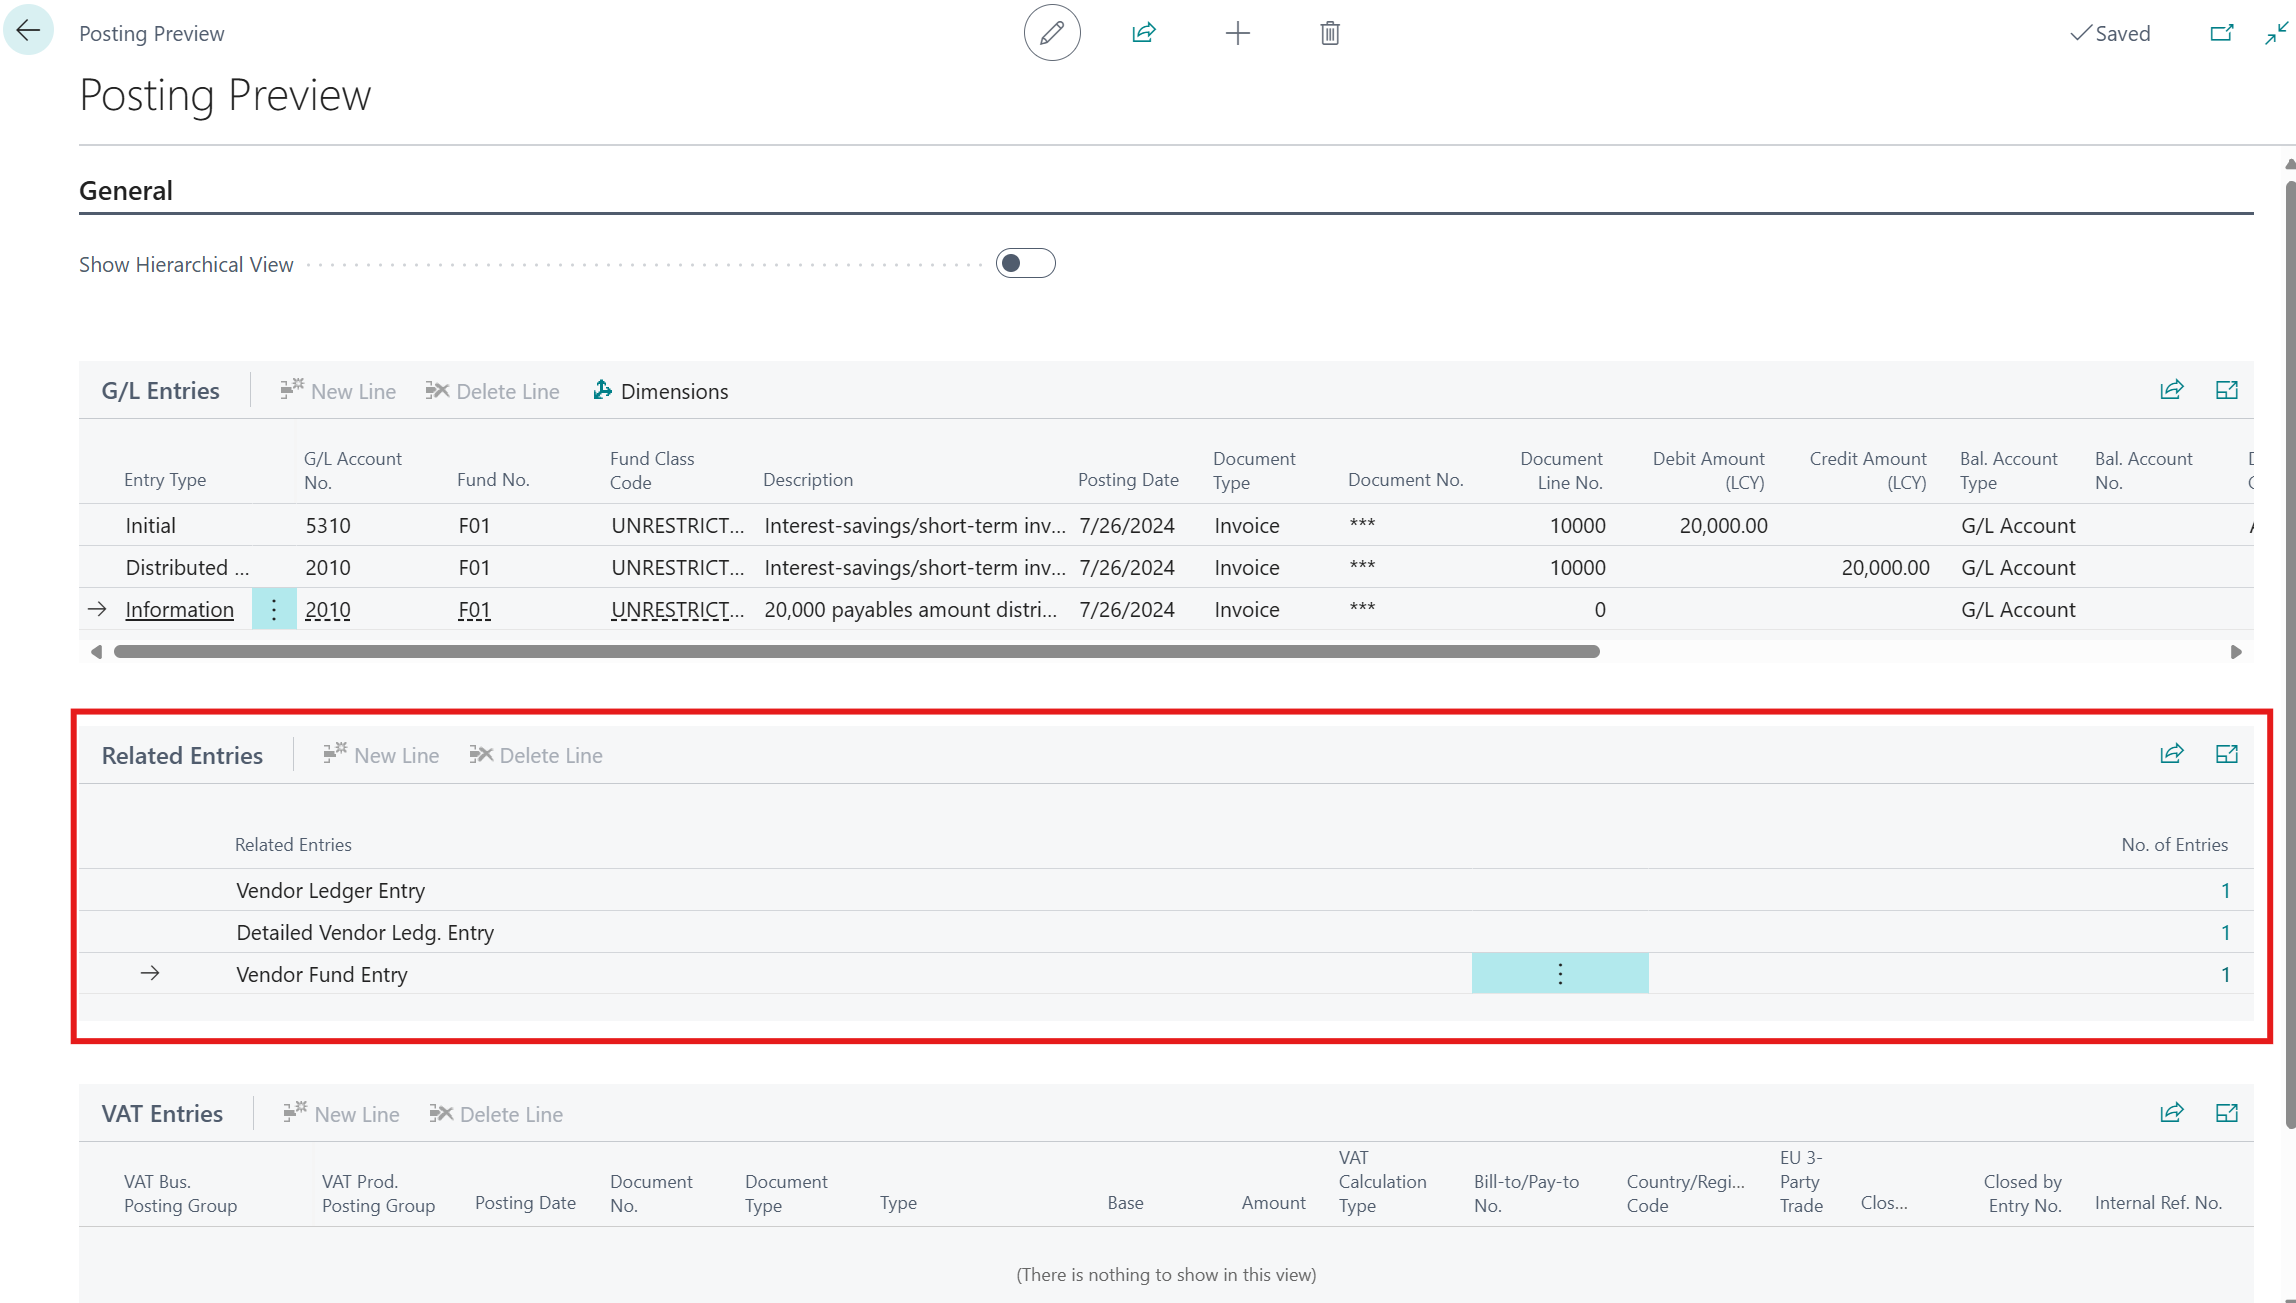This screenshot has width=2296, height=1303.
Task: Maximize the Related Entries part
Action: [x=2226, y=754]
